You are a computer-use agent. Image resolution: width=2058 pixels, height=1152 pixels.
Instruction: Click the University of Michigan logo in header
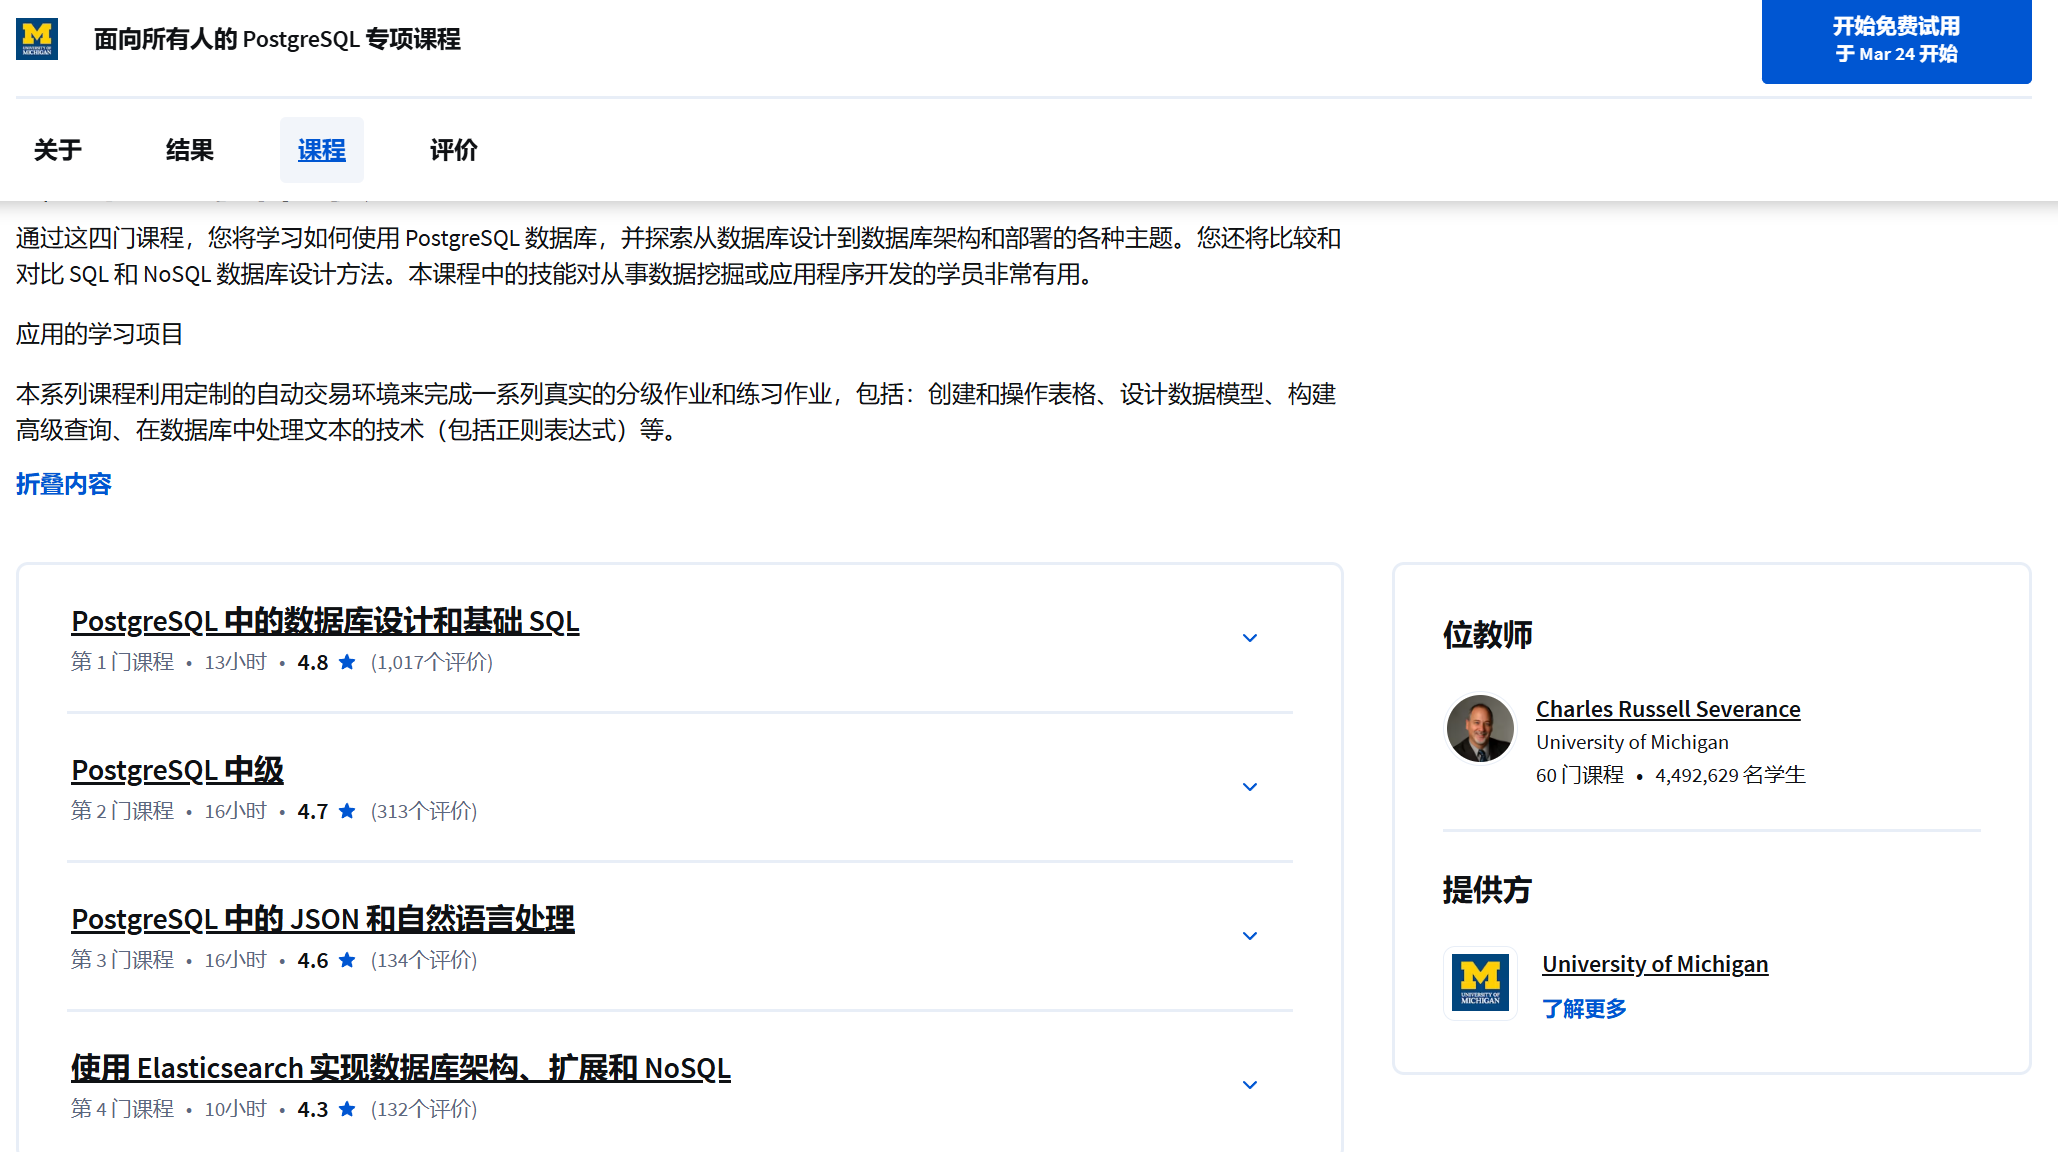[37, 39]
